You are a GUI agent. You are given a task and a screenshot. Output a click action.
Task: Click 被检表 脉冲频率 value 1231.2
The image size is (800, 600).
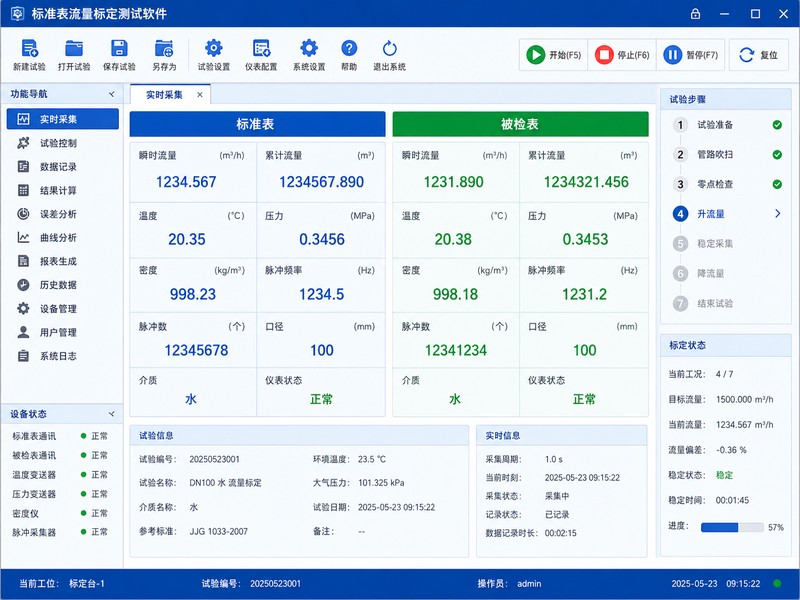(x=585, y=294)
